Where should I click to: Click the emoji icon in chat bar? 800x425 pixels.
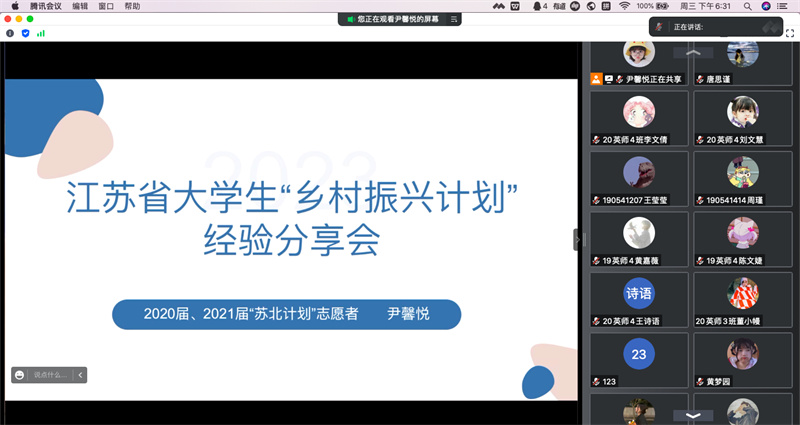click(19, 375)
